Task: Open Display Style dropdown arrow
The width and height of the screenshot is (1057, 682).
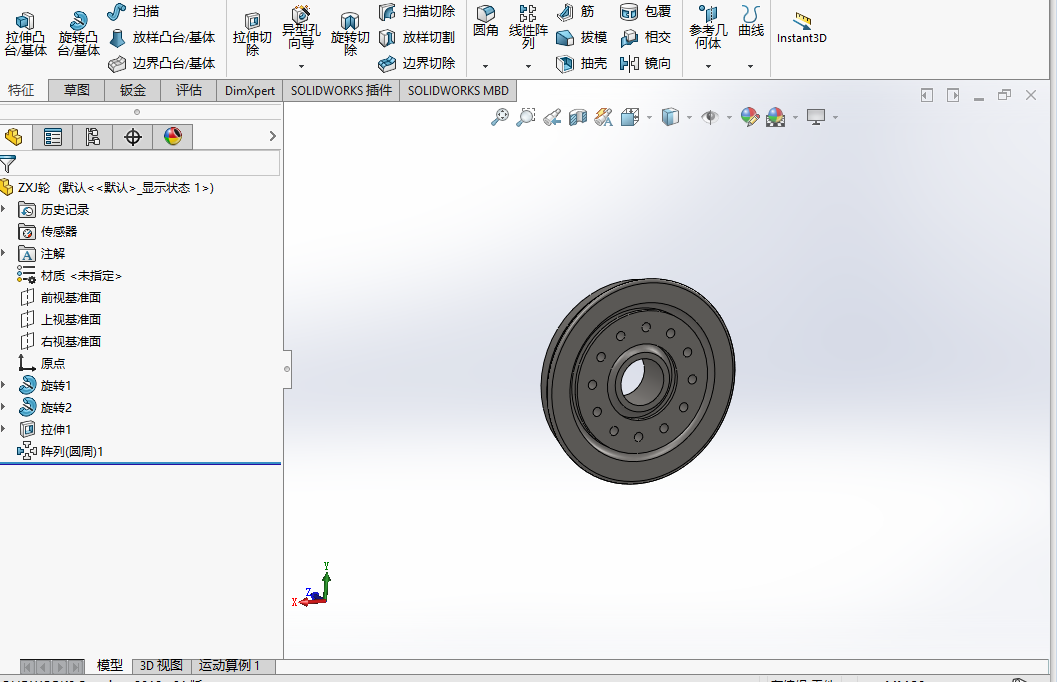Action: (689, 118)
